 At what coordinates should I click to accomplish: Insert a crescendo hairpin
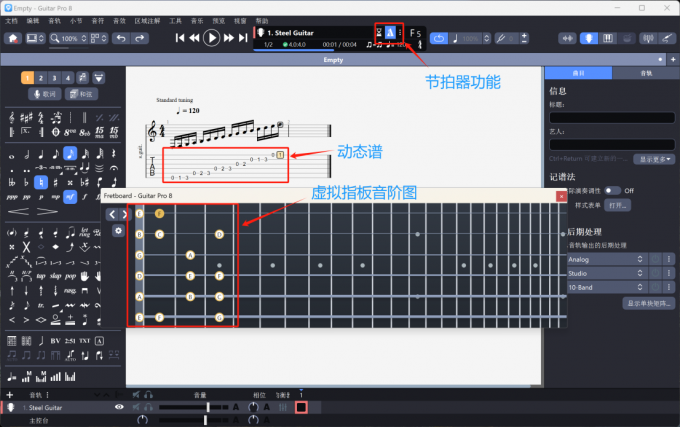[x=18, y=212]
